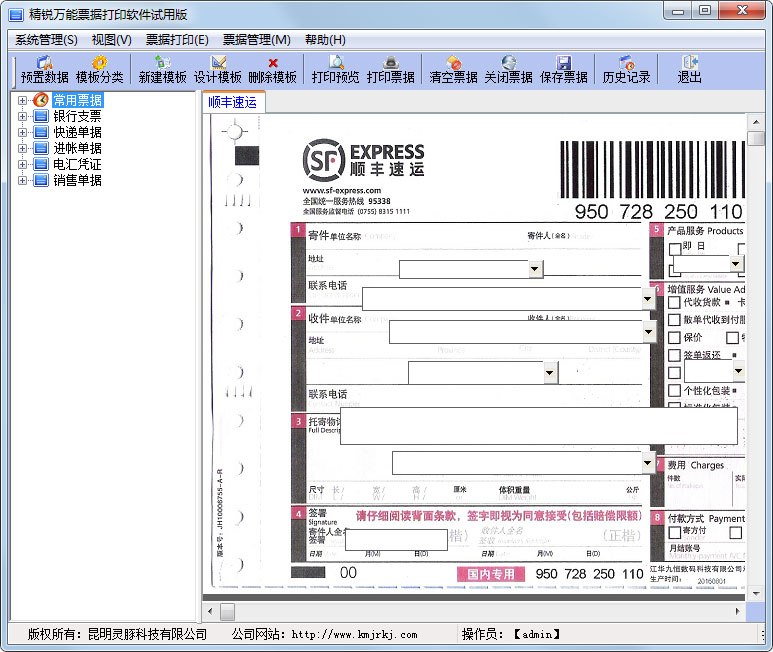Check the 散单代收到付 checkbox
This screenshot has height=652, width=773.
pyautogui.click(x=674, y=320)
